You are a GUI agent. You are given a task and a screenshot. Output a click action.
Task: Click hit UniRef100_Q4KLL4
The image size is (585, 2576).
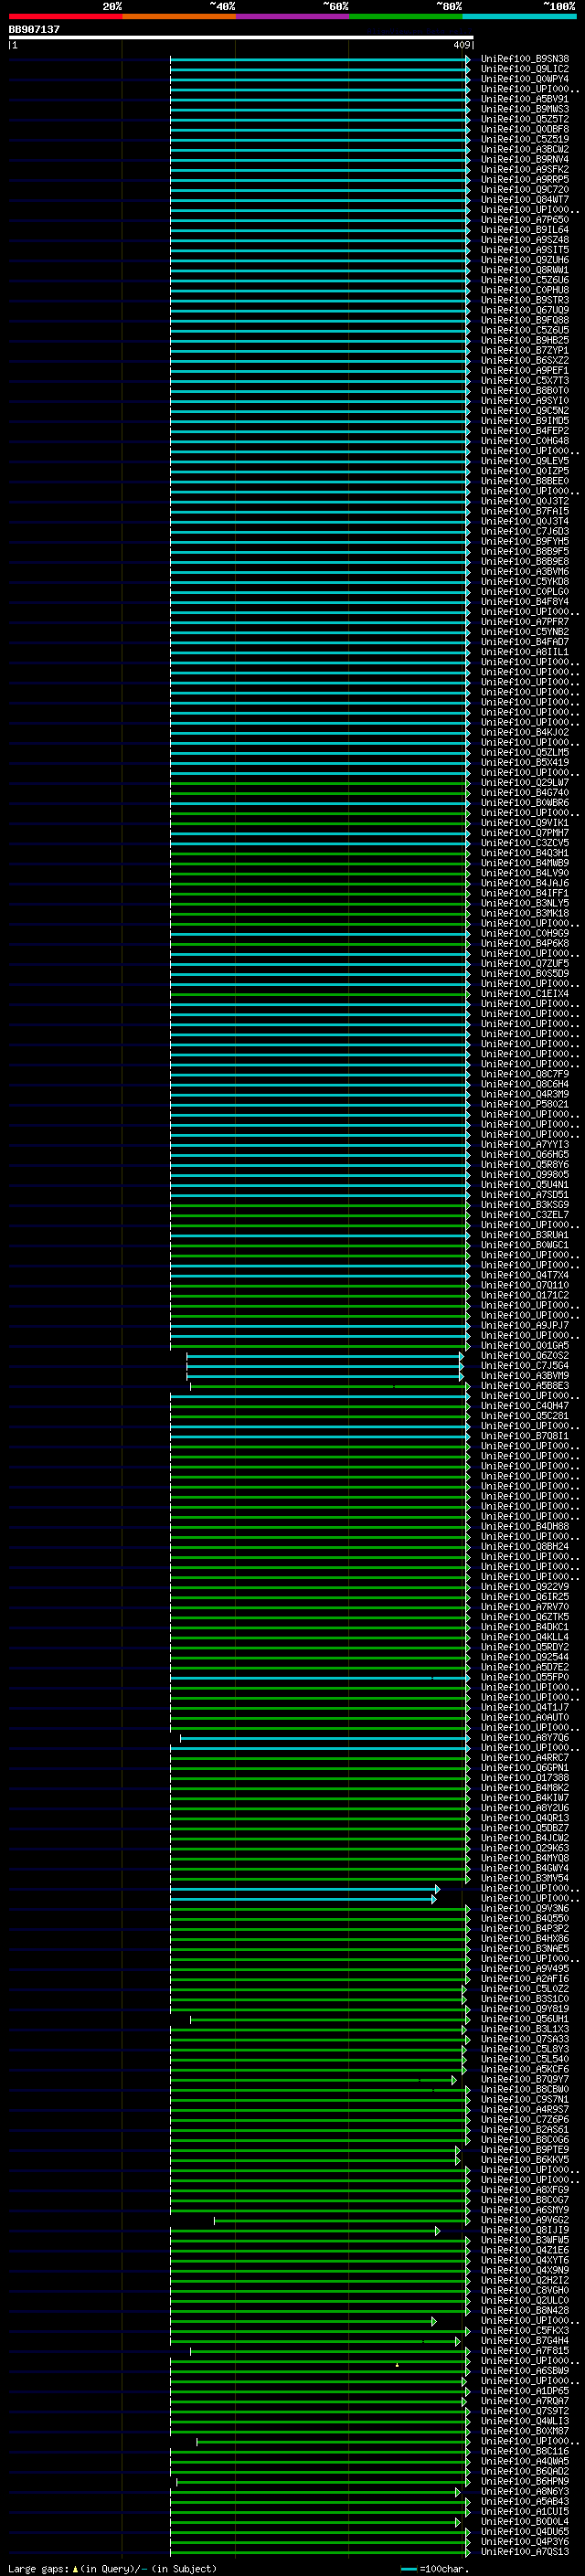coord(525,1636)
